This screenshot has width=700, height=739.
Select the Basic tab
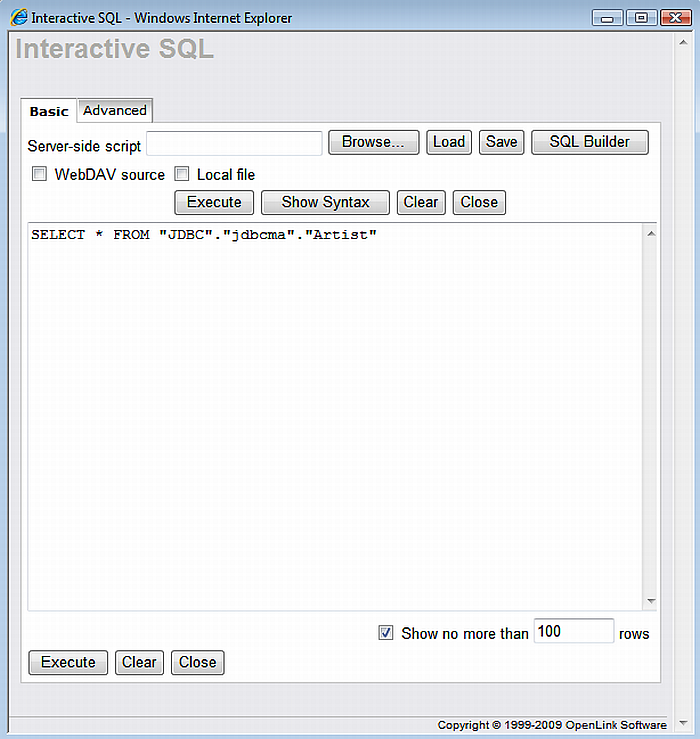pyautogui.click(x=49, y=111)
